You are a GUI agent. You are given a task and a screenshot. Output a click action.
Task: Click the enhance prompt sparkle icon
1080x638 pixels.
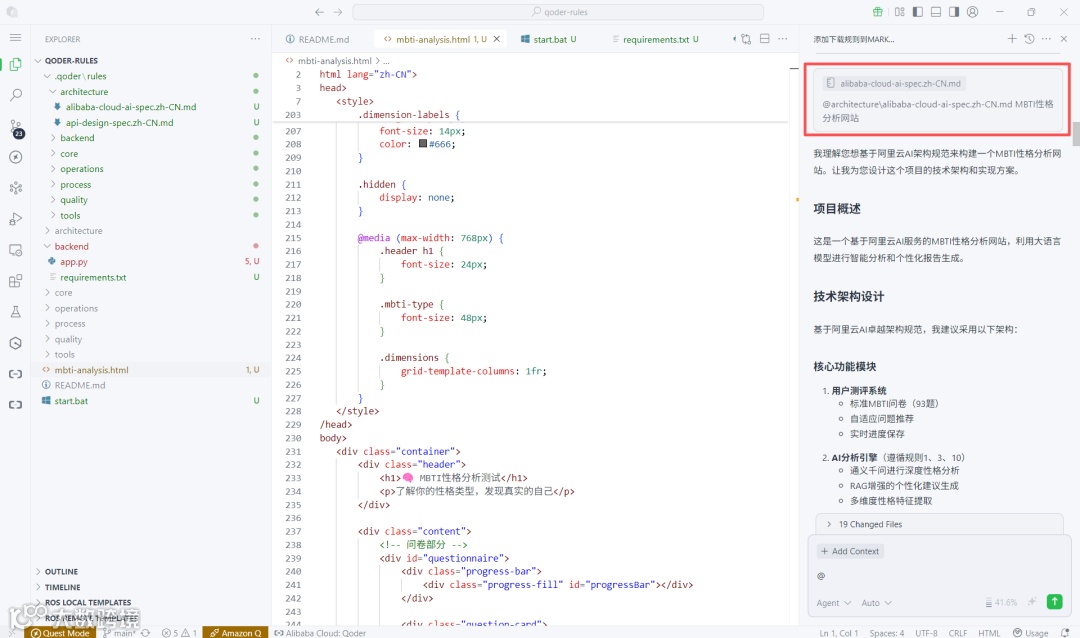point(1032,601)
